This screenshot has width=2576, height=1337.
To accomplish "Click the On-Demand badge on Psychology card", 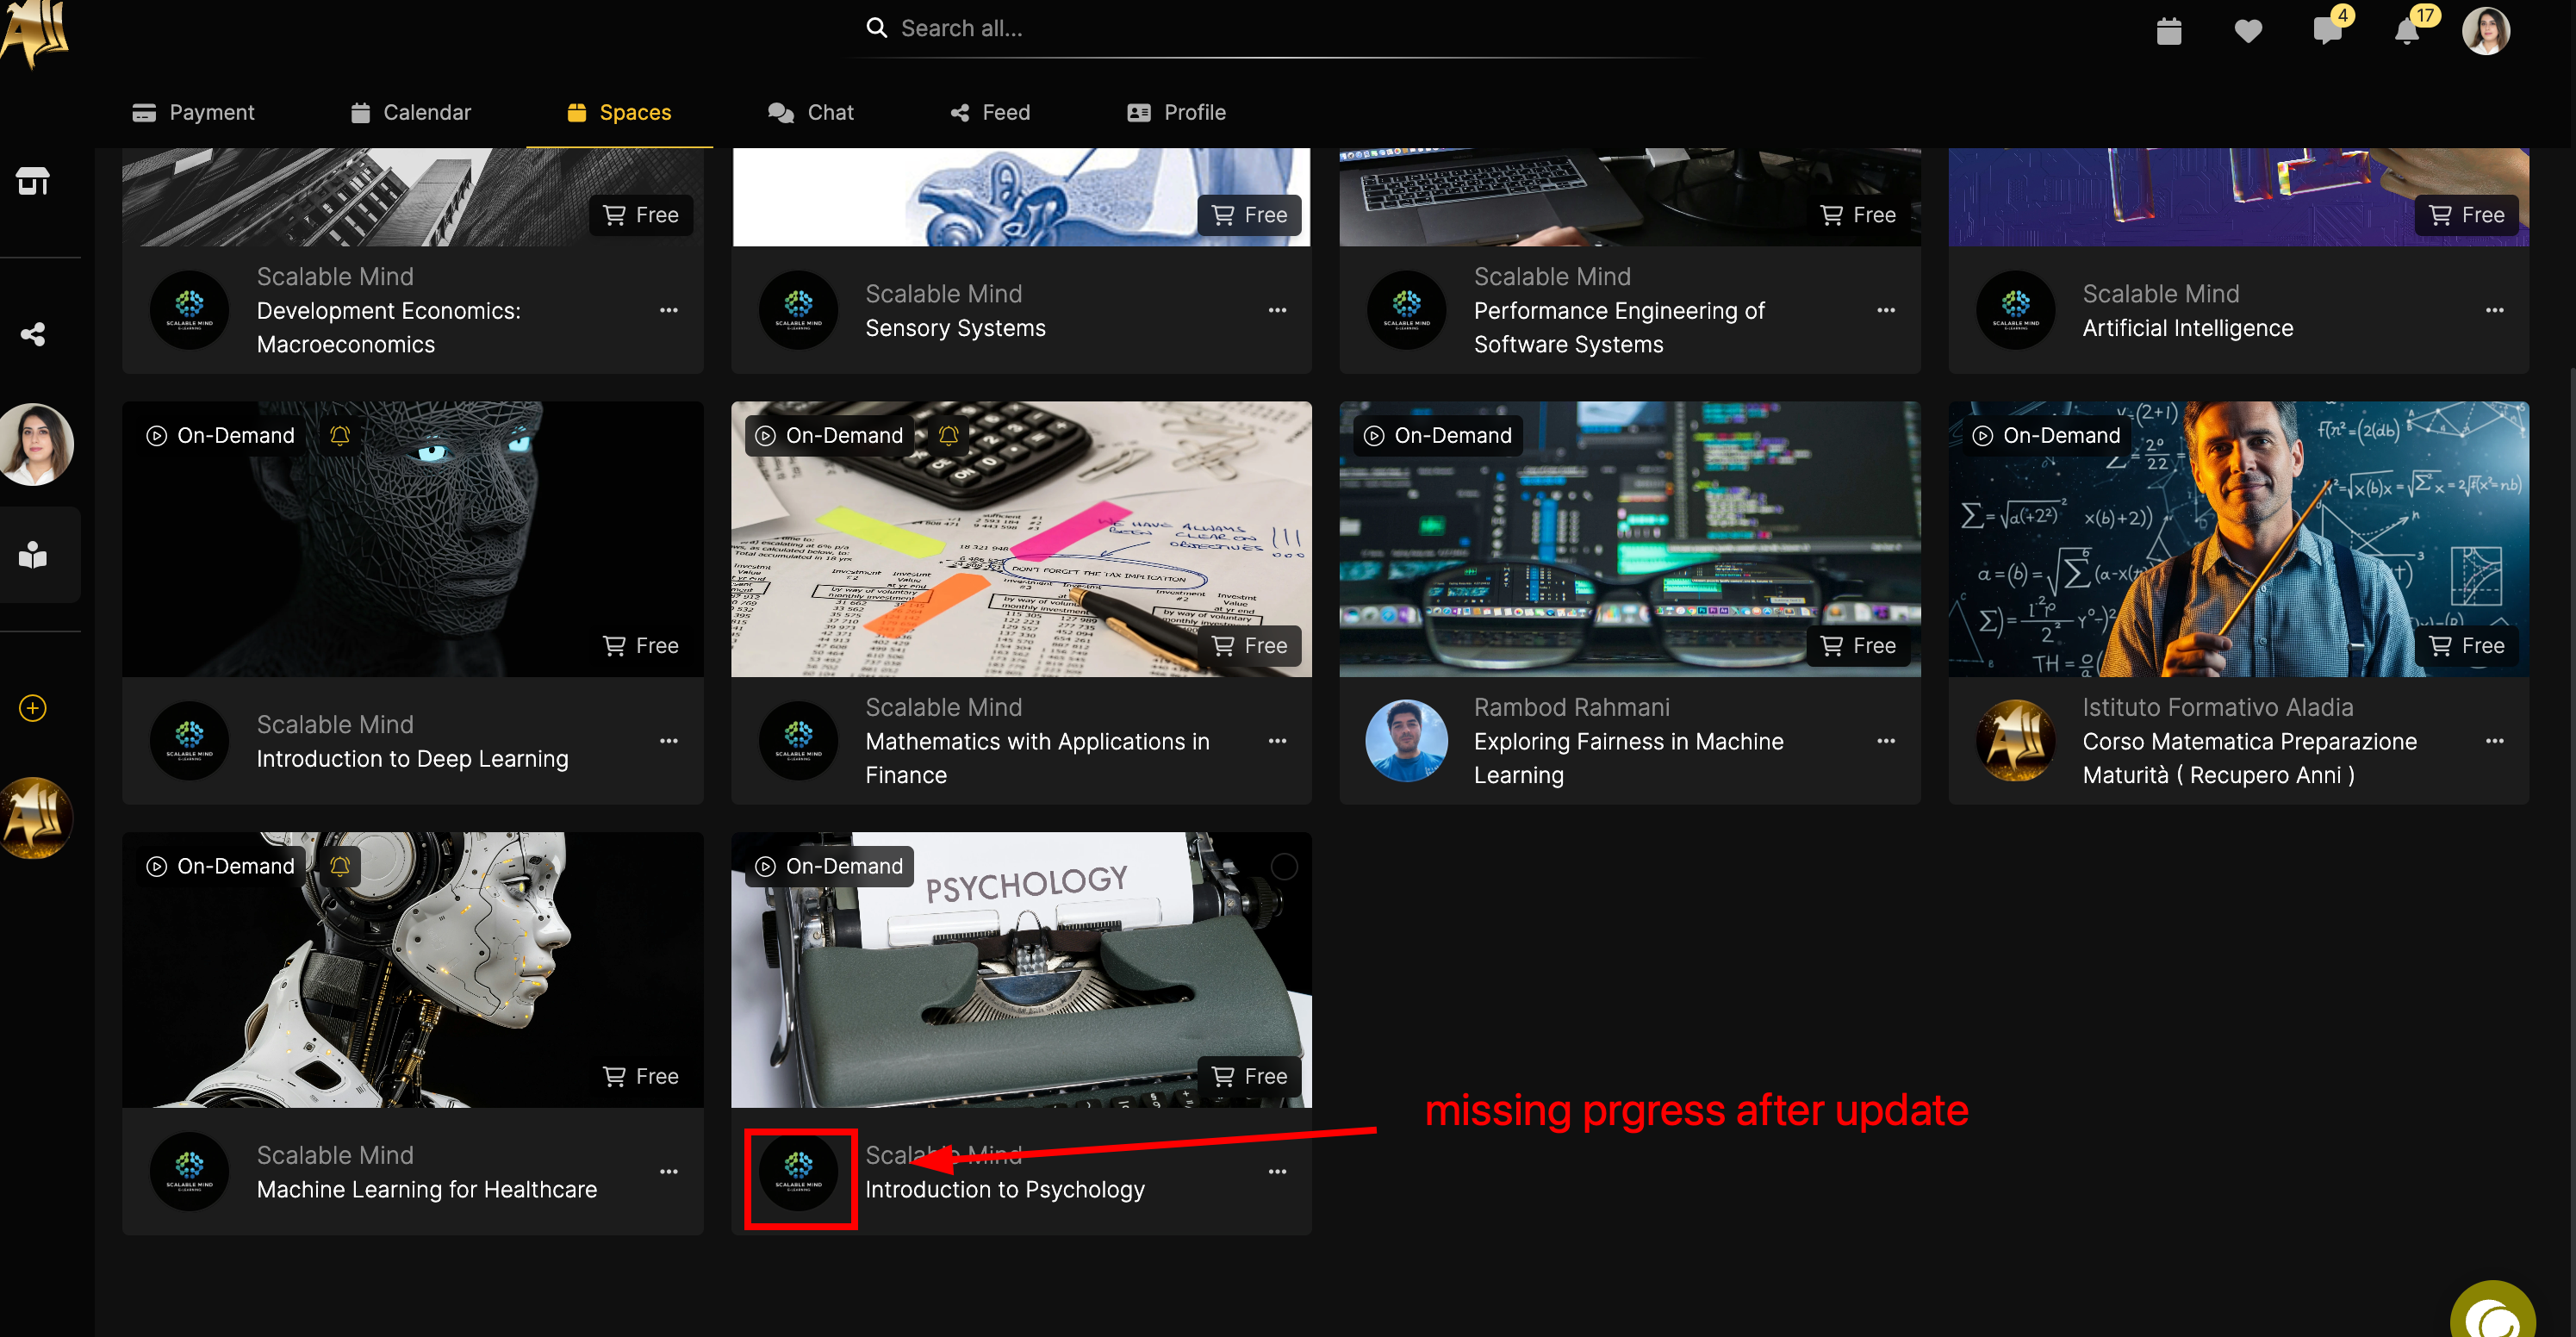I will point(829,866).
